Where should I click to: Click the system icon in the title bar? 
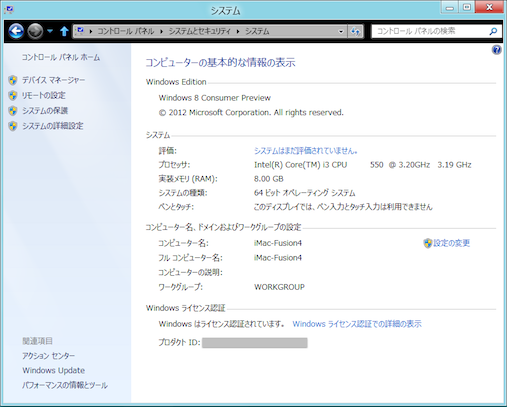click(x=9, y=10)
